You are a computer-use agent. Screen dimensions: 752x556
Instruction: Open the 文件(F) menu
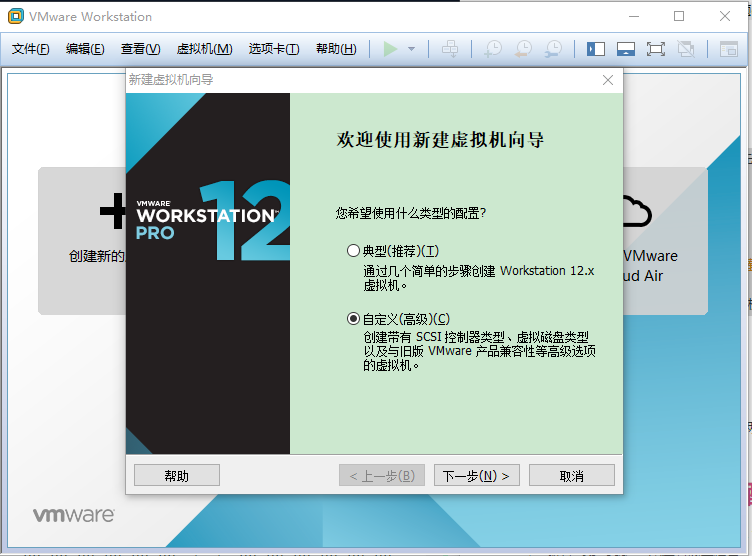pos(30,49)
